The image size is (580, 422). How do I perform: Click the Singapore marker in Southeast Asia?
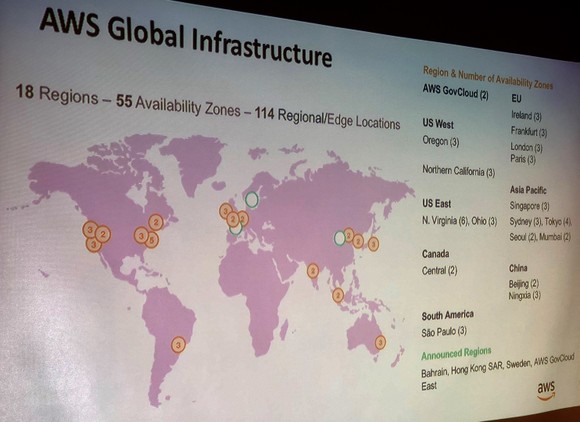(338, 295)
